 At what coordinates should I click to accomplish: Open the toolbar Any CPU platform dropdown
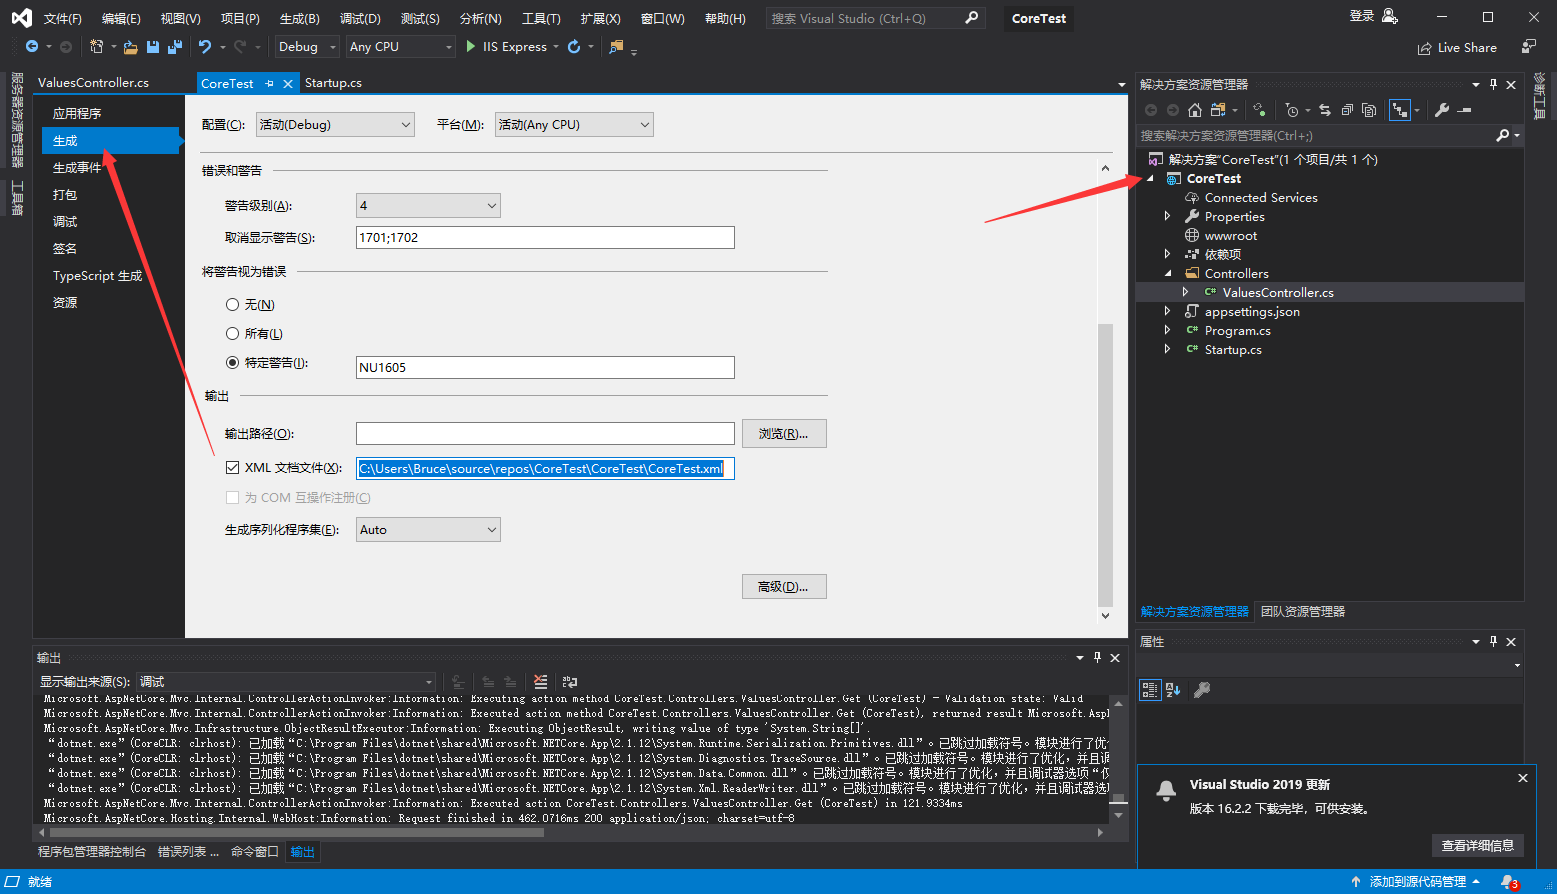(400, 46)
